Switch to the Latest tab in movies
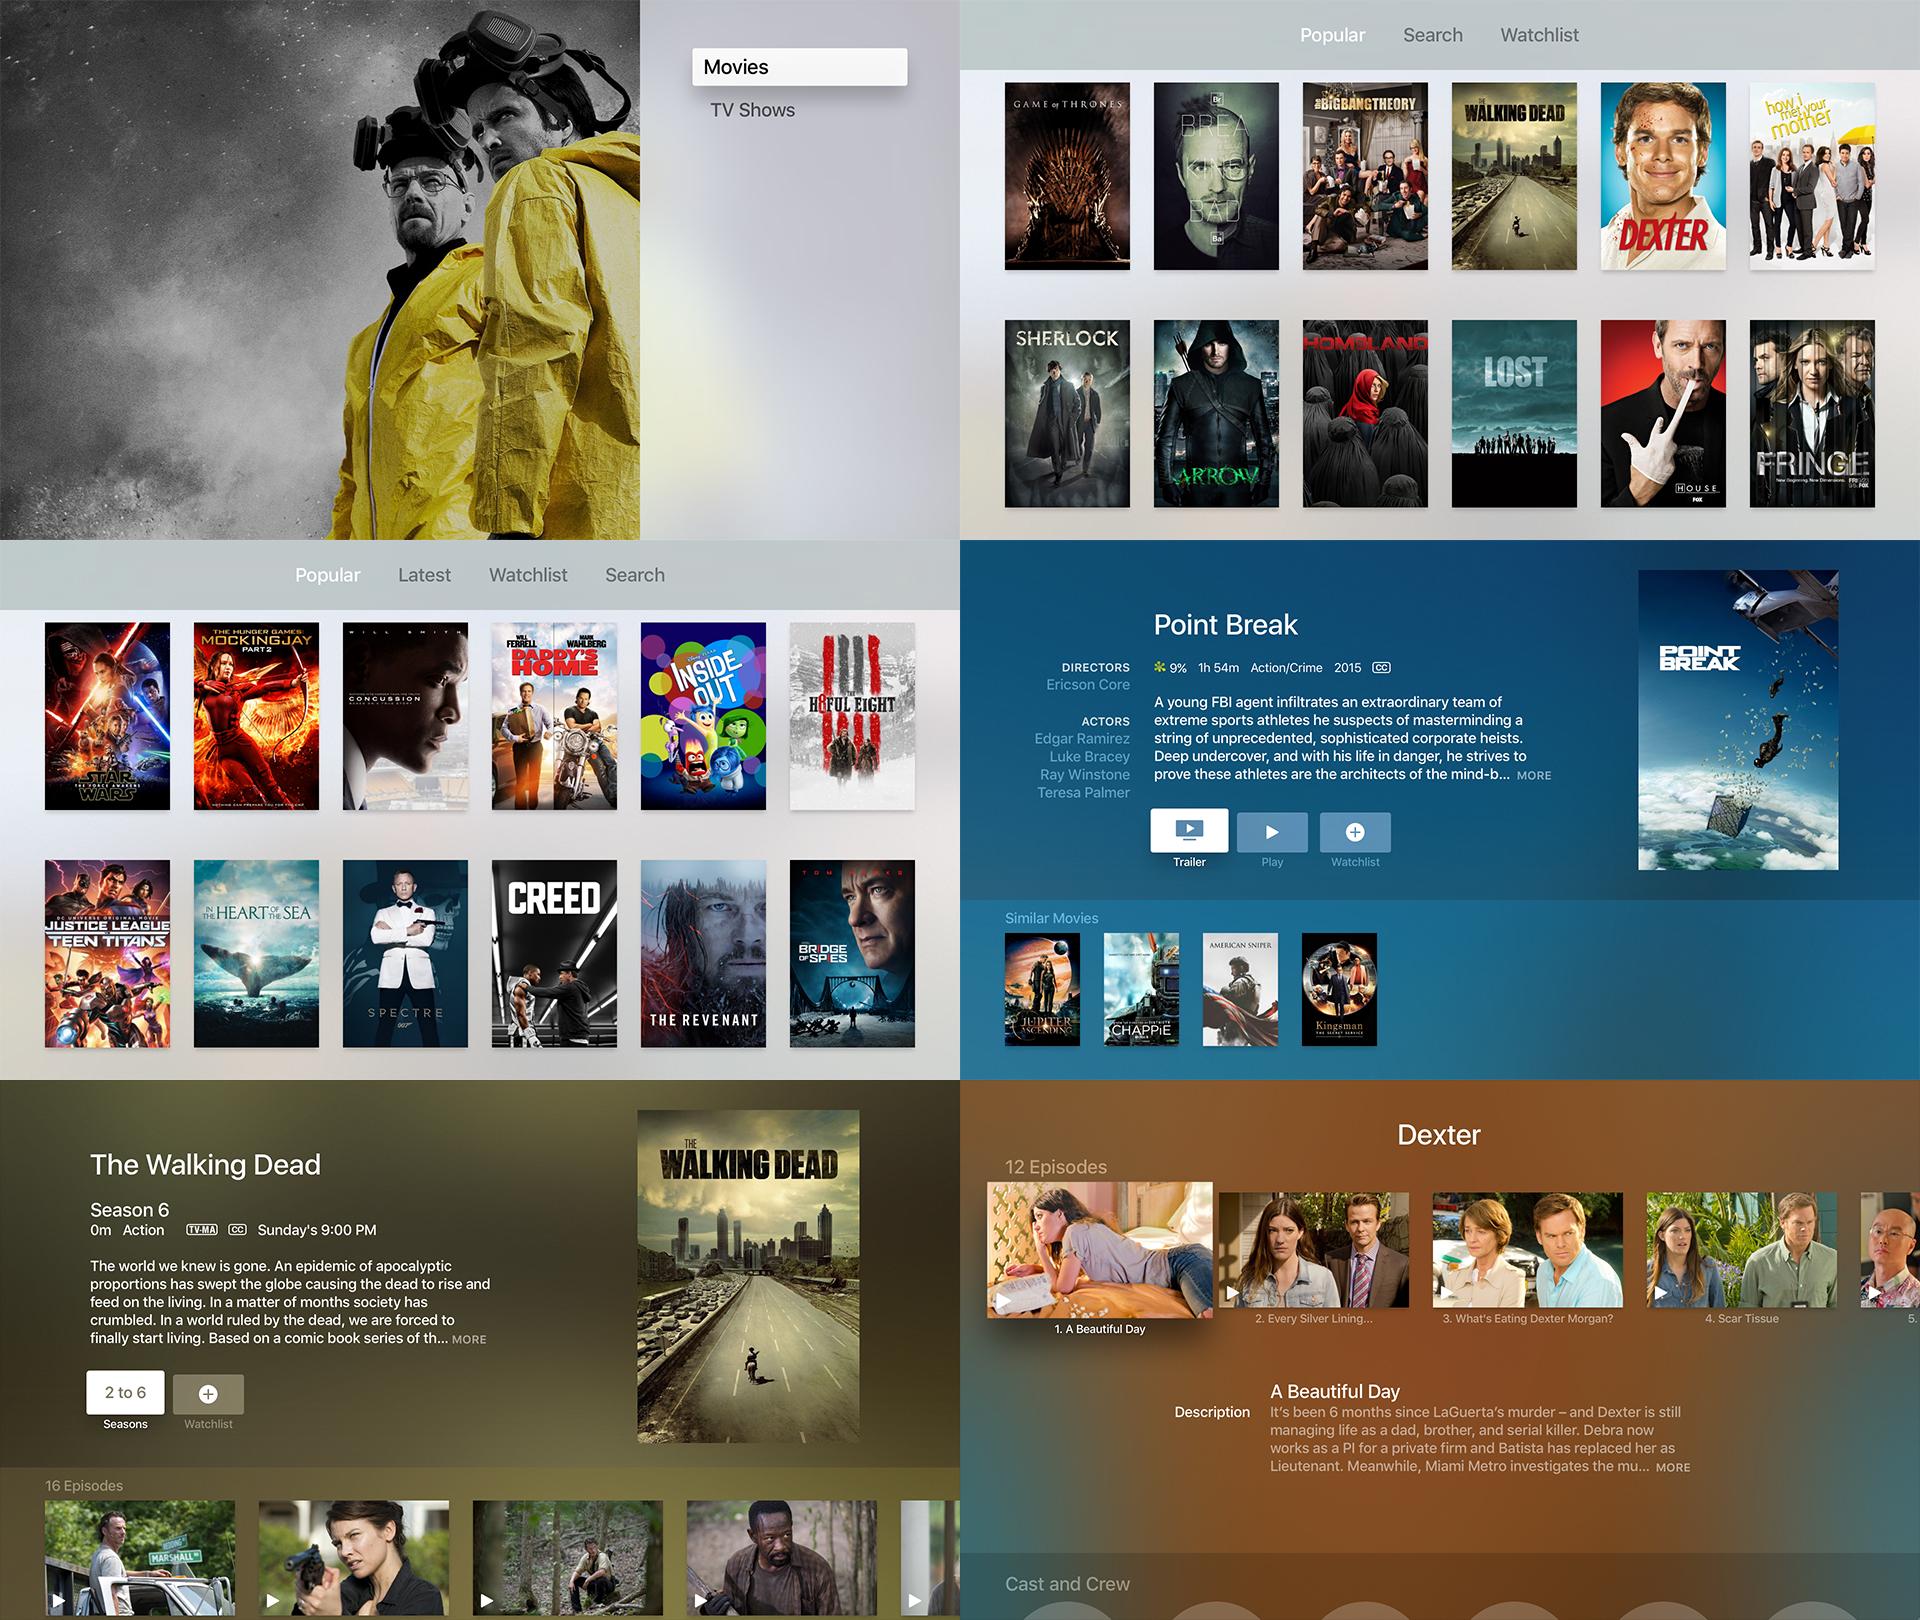The width and height of the screenshot is (1920, 1620). click(x=424, y=575)
